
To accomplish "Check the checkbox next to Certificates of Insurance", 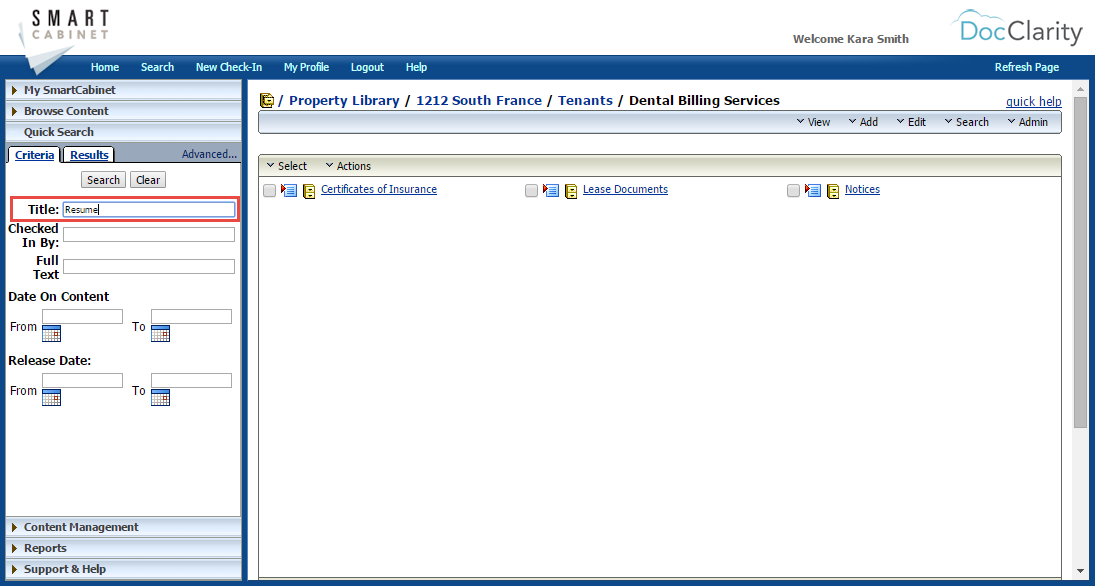I will [269, 189].
